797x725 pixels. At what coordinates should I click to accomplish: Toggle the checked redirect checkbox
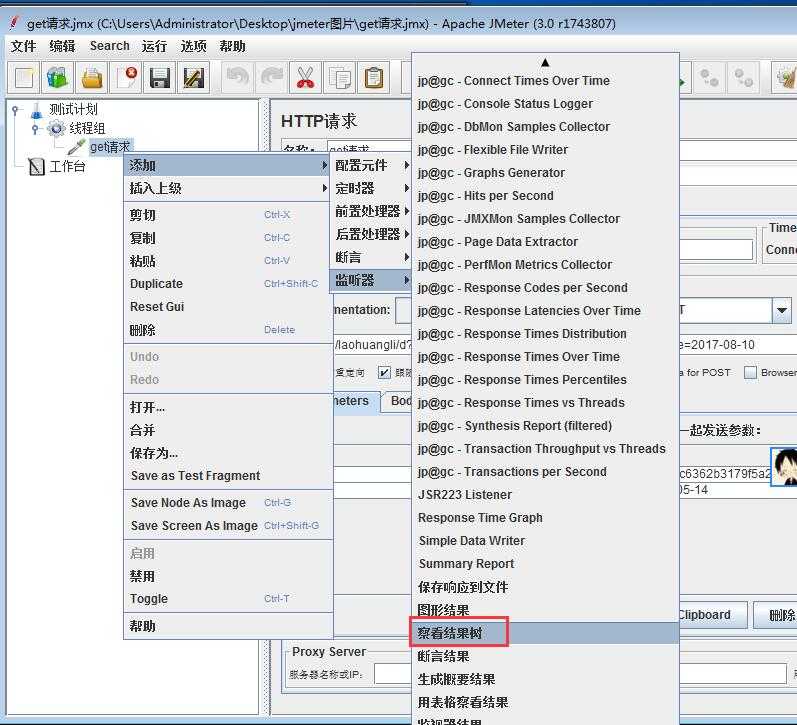[x=384, y=373]
